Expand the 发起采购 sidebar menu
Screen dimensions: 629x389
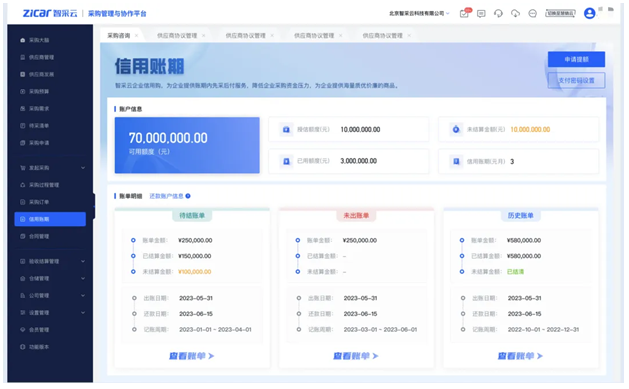click(52, 168)
